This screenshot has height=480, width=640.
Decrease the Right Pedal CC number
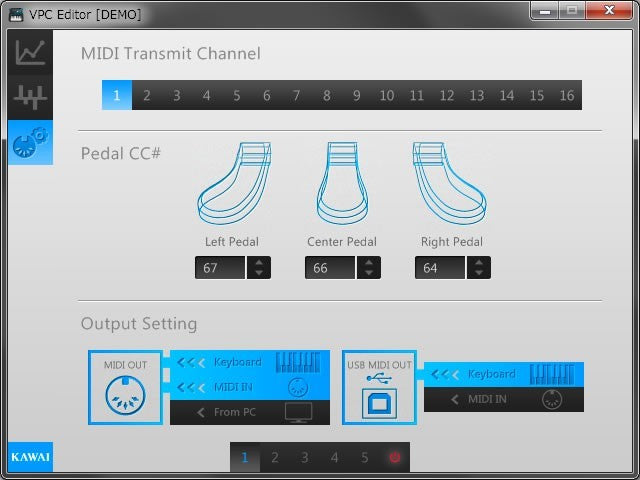[479, 273]
